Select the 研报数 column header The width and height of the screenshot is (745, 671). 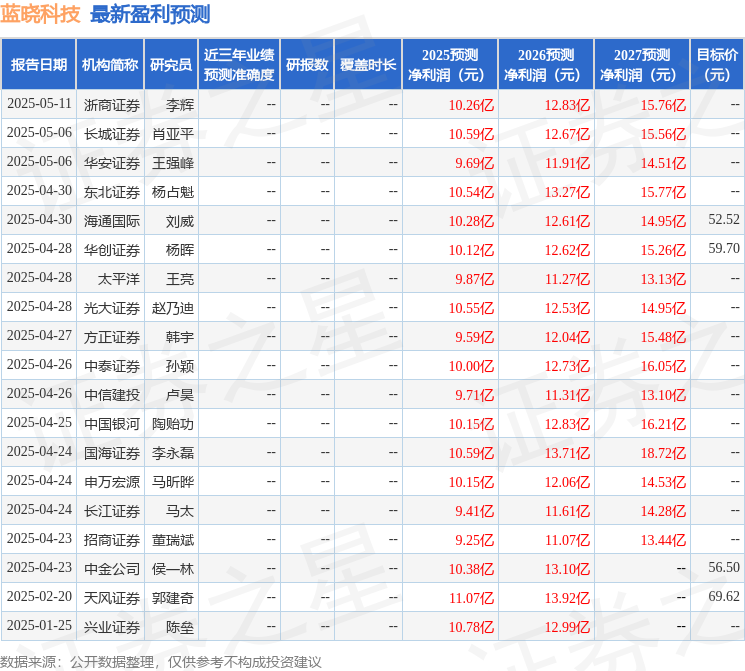(x=307, y=64)
